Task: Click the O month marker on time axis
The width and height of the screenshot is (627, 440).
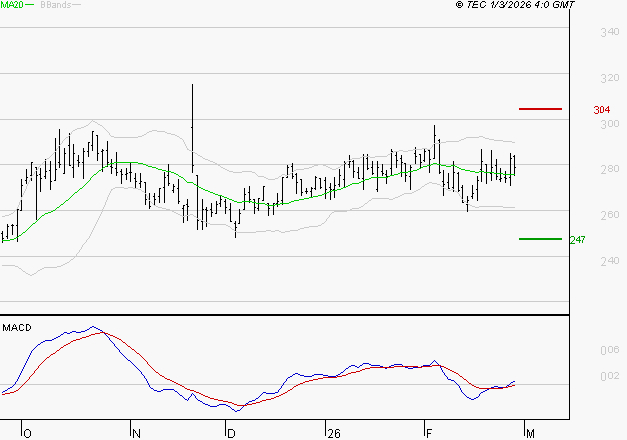Action: pos(27,433)
